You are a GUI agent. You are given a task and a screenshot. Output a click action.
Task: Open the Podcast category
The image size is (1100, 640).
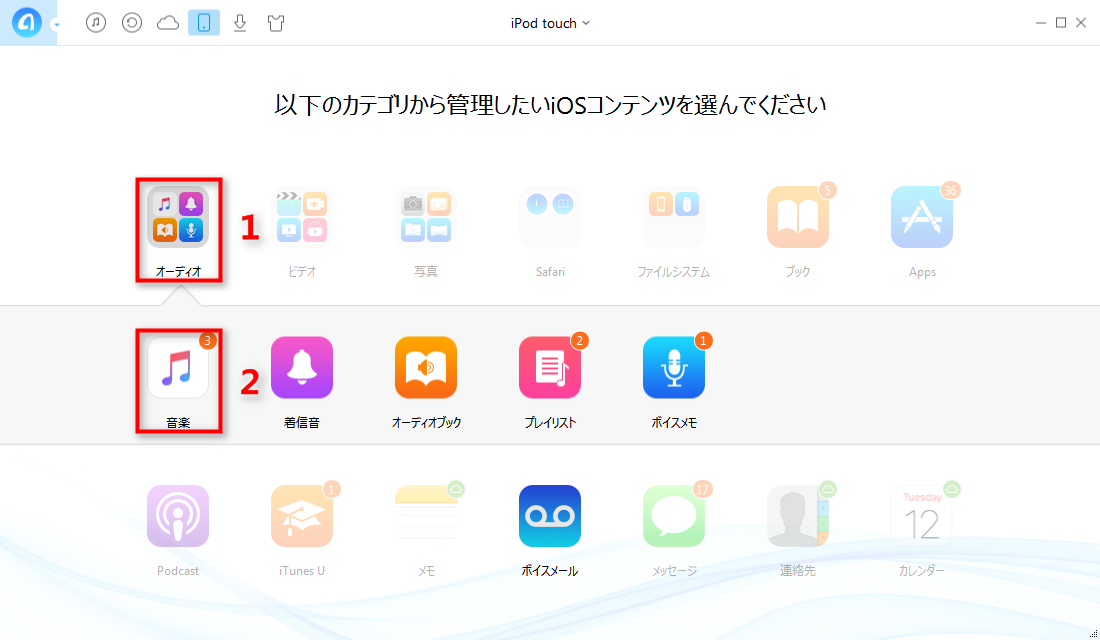click(177, 516)
